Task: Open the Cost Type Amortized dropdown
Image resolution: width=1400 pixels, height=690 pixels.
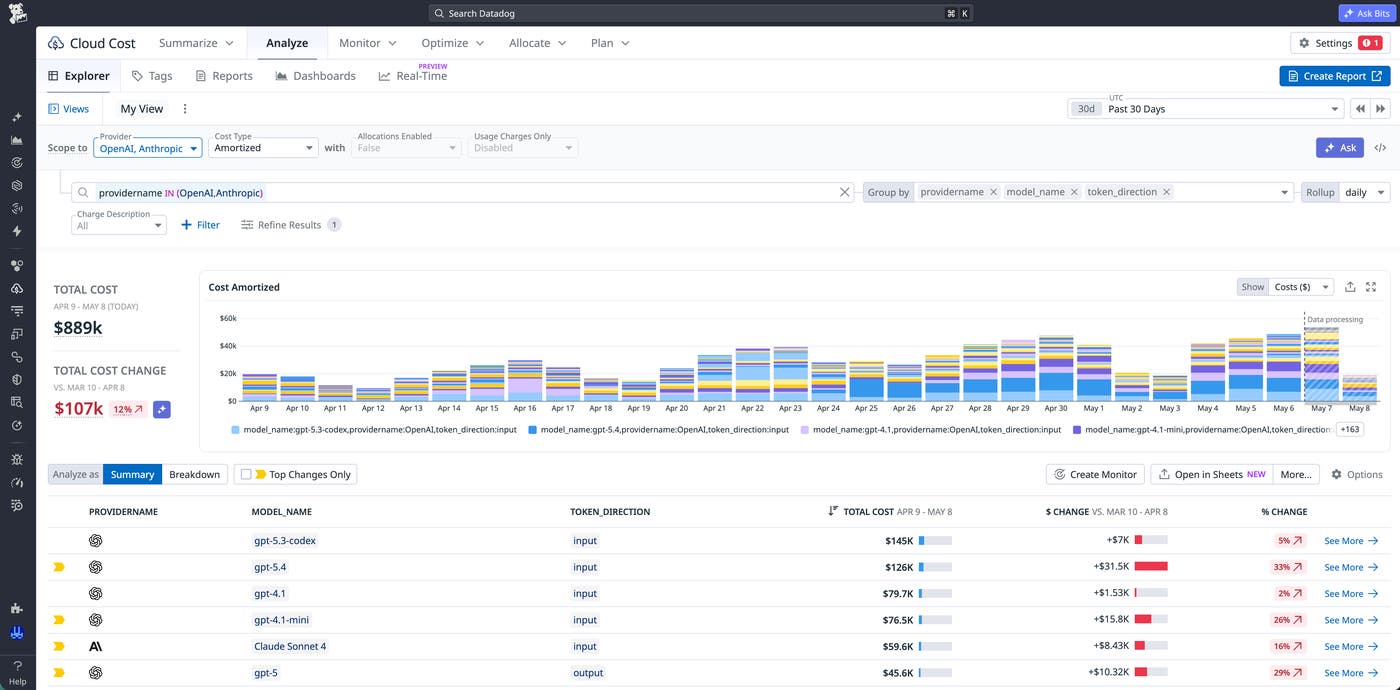Action: (265, 147)
